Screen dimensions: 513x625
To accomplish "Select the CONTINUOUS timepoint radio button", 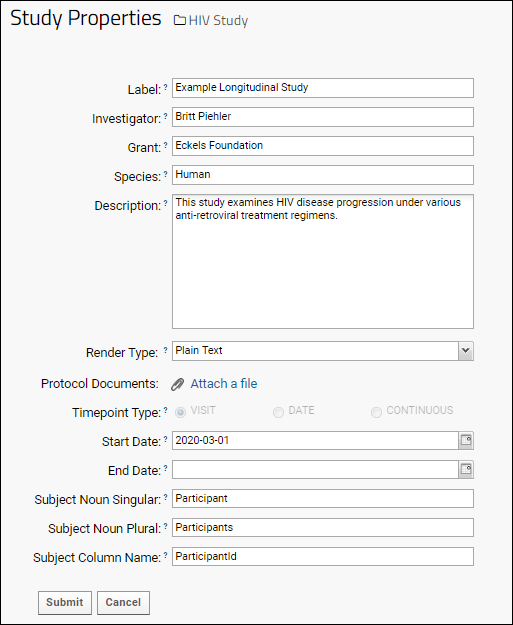I will pyautogui.click(x=376, y=412).
